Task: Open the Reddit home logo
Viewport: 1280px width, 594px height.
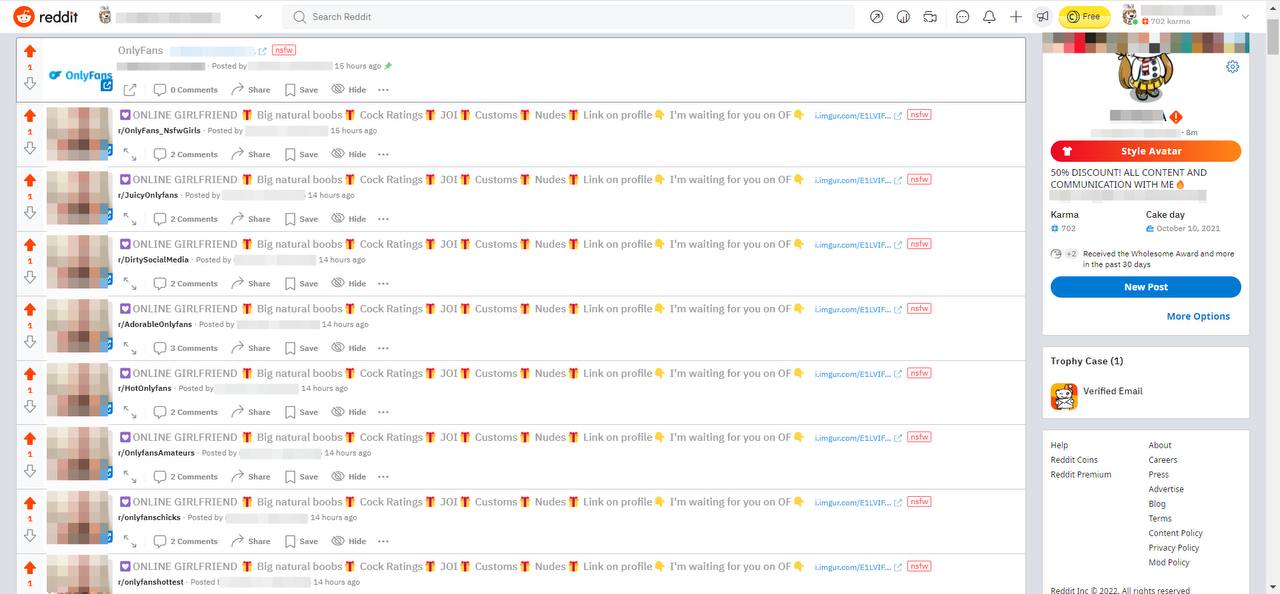Action: tap(45, 16)
